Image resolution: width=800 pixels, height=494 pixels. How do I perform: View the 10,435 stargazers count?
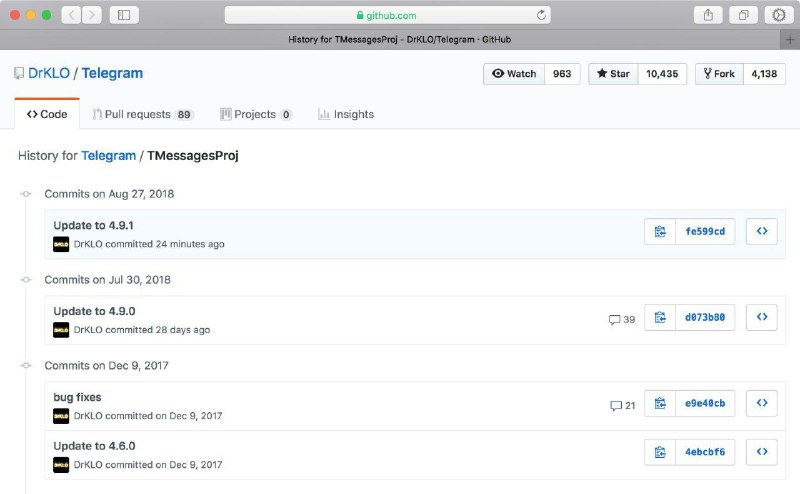[x=662, y=73]
